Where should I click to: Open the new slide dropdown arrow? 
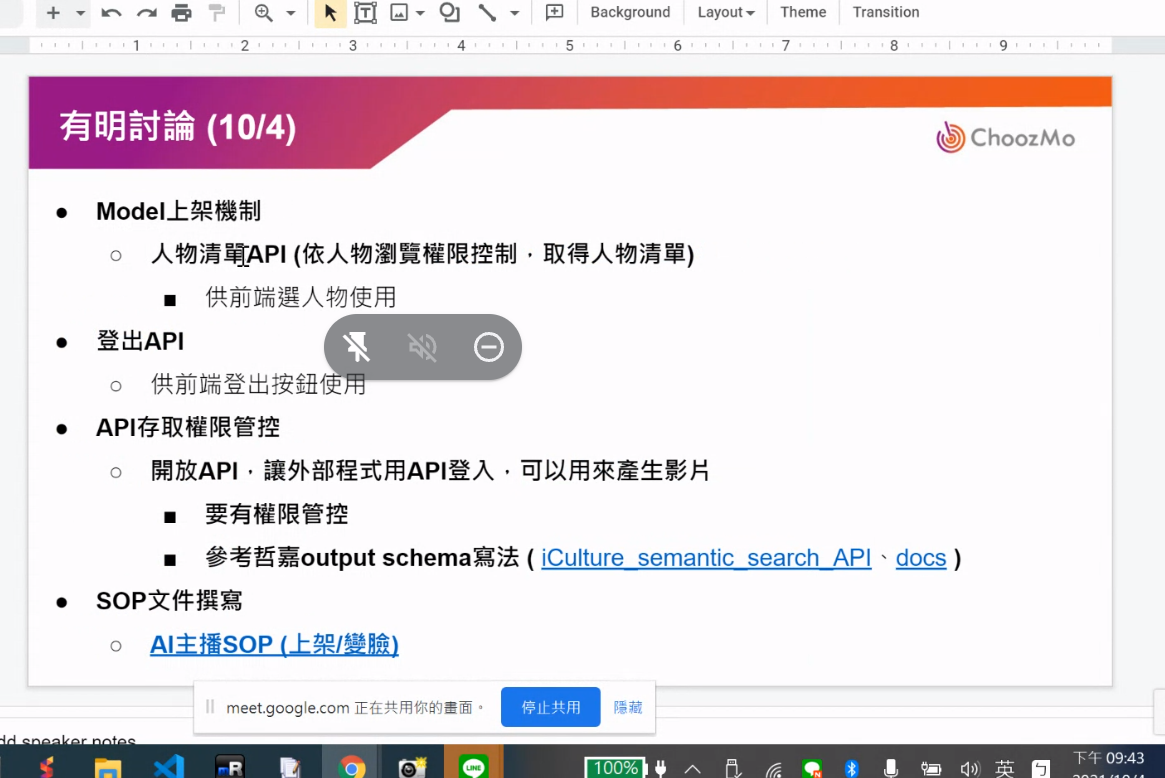80,13
